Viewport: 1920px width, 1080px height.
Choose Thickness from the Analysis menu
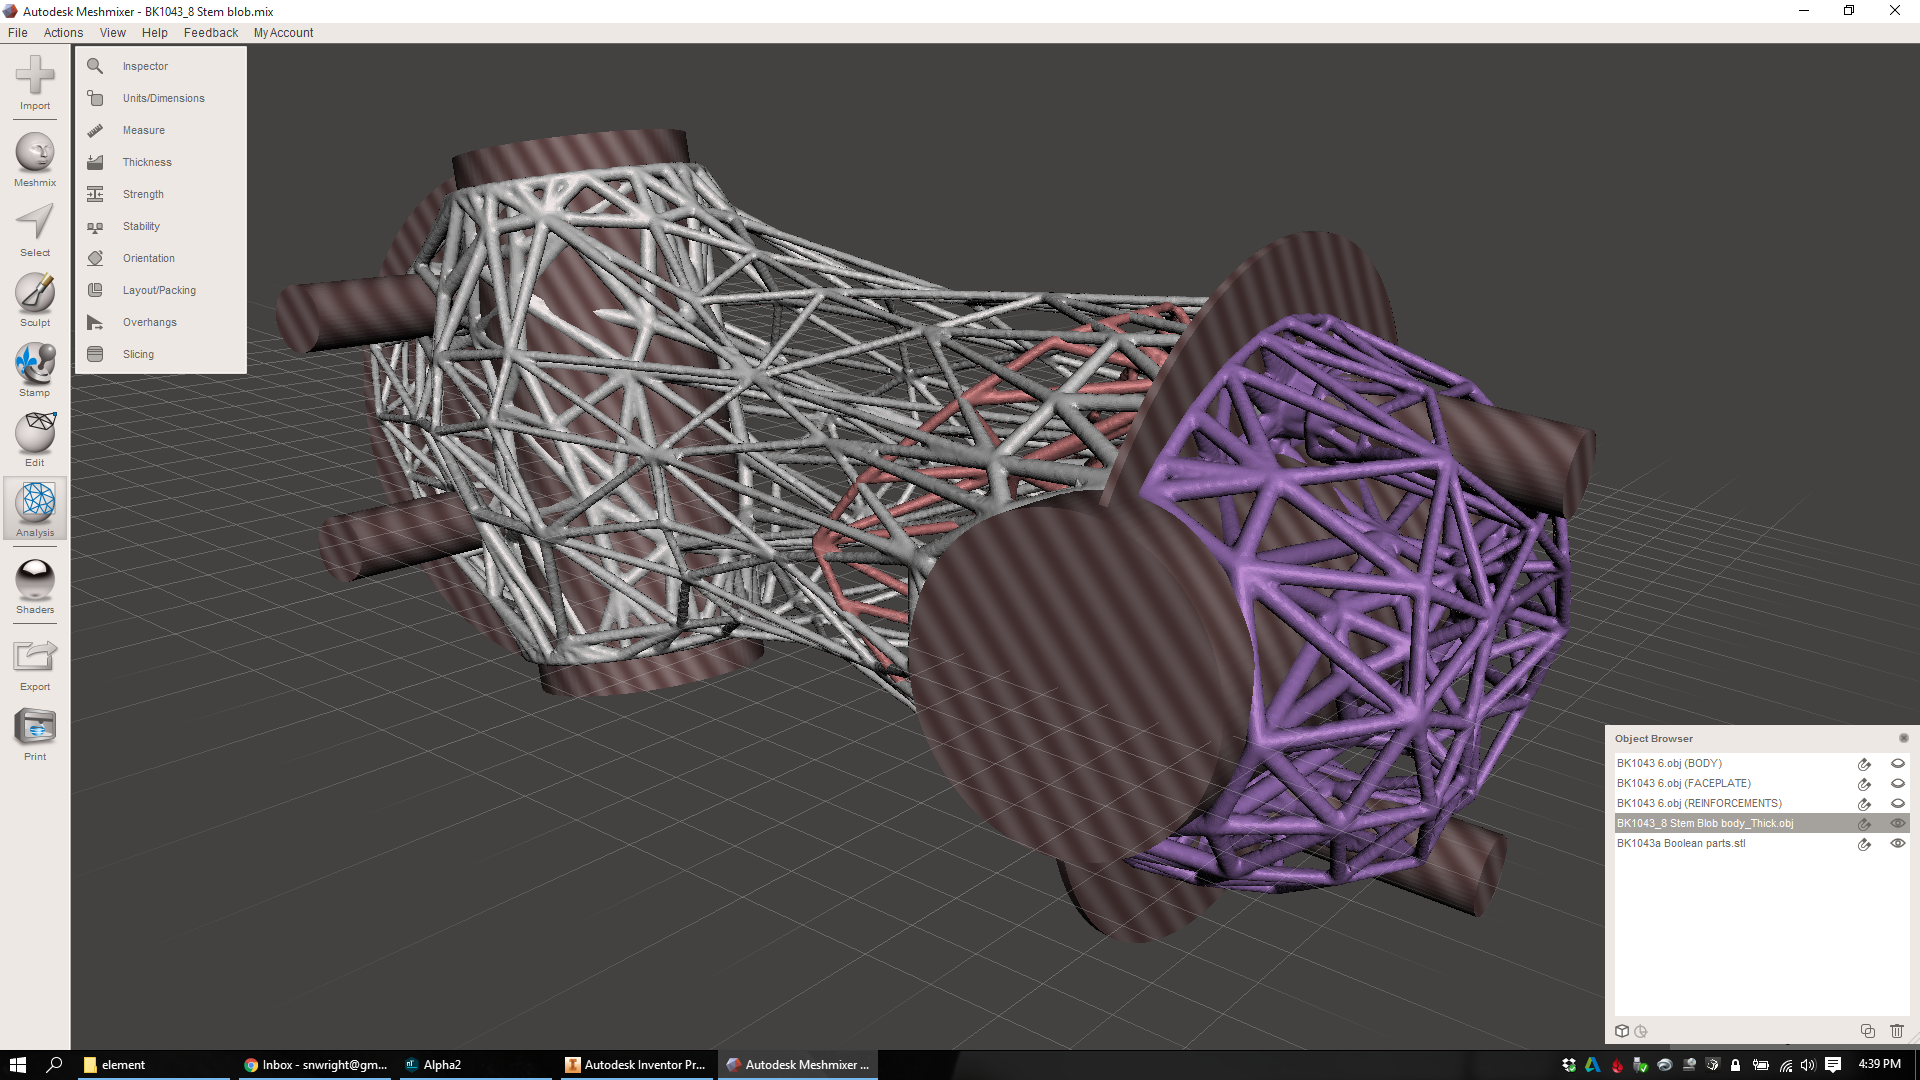point(147,161)
